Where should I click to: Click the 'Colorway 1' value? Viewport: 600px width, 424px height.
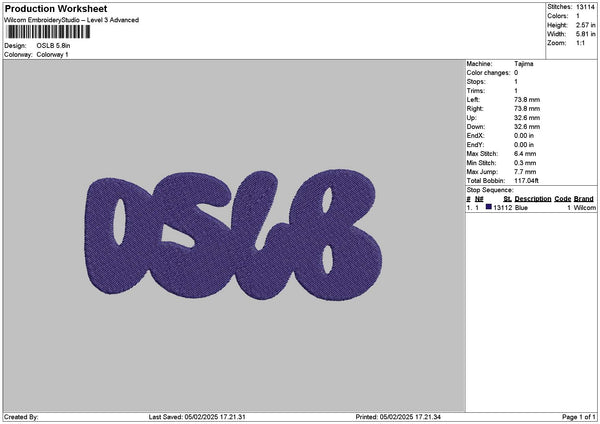pos(52,55)
